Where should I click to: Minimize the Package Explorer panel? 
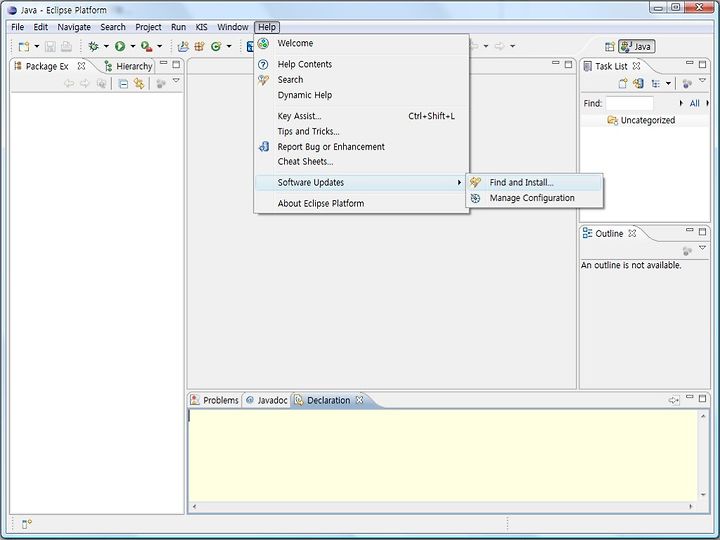tap(163, 63)
